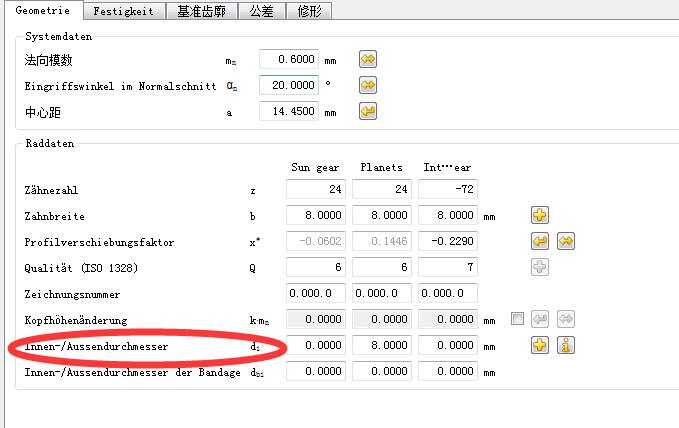Screen dimensions: 679x428
Task: Select the 公差 tab
Action: (263, 12)
